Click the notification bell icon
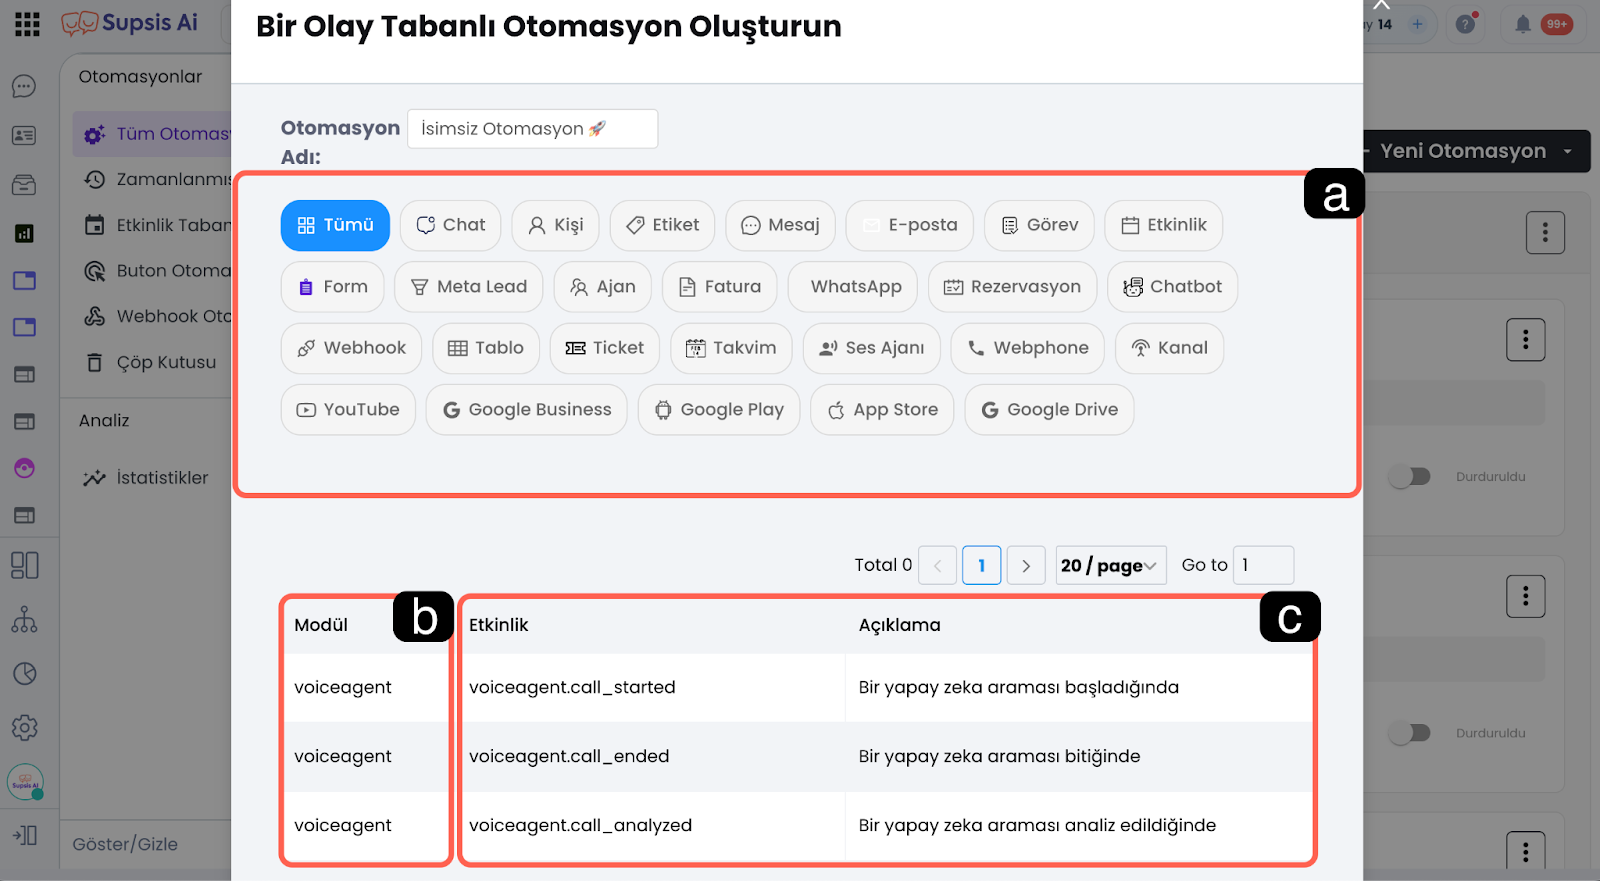 pyautogui.click(x=1522, y=24)
